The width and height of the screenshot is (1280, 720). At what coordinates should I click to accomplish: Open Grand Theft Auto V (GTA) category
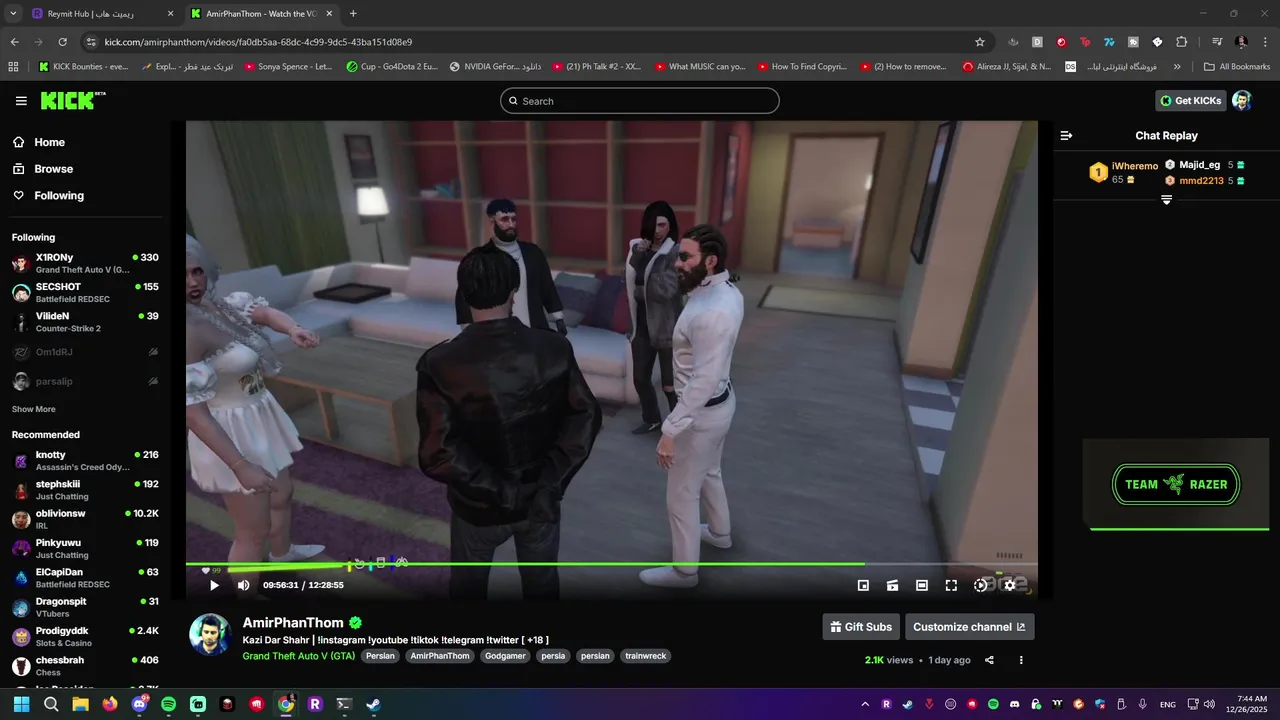299,656
